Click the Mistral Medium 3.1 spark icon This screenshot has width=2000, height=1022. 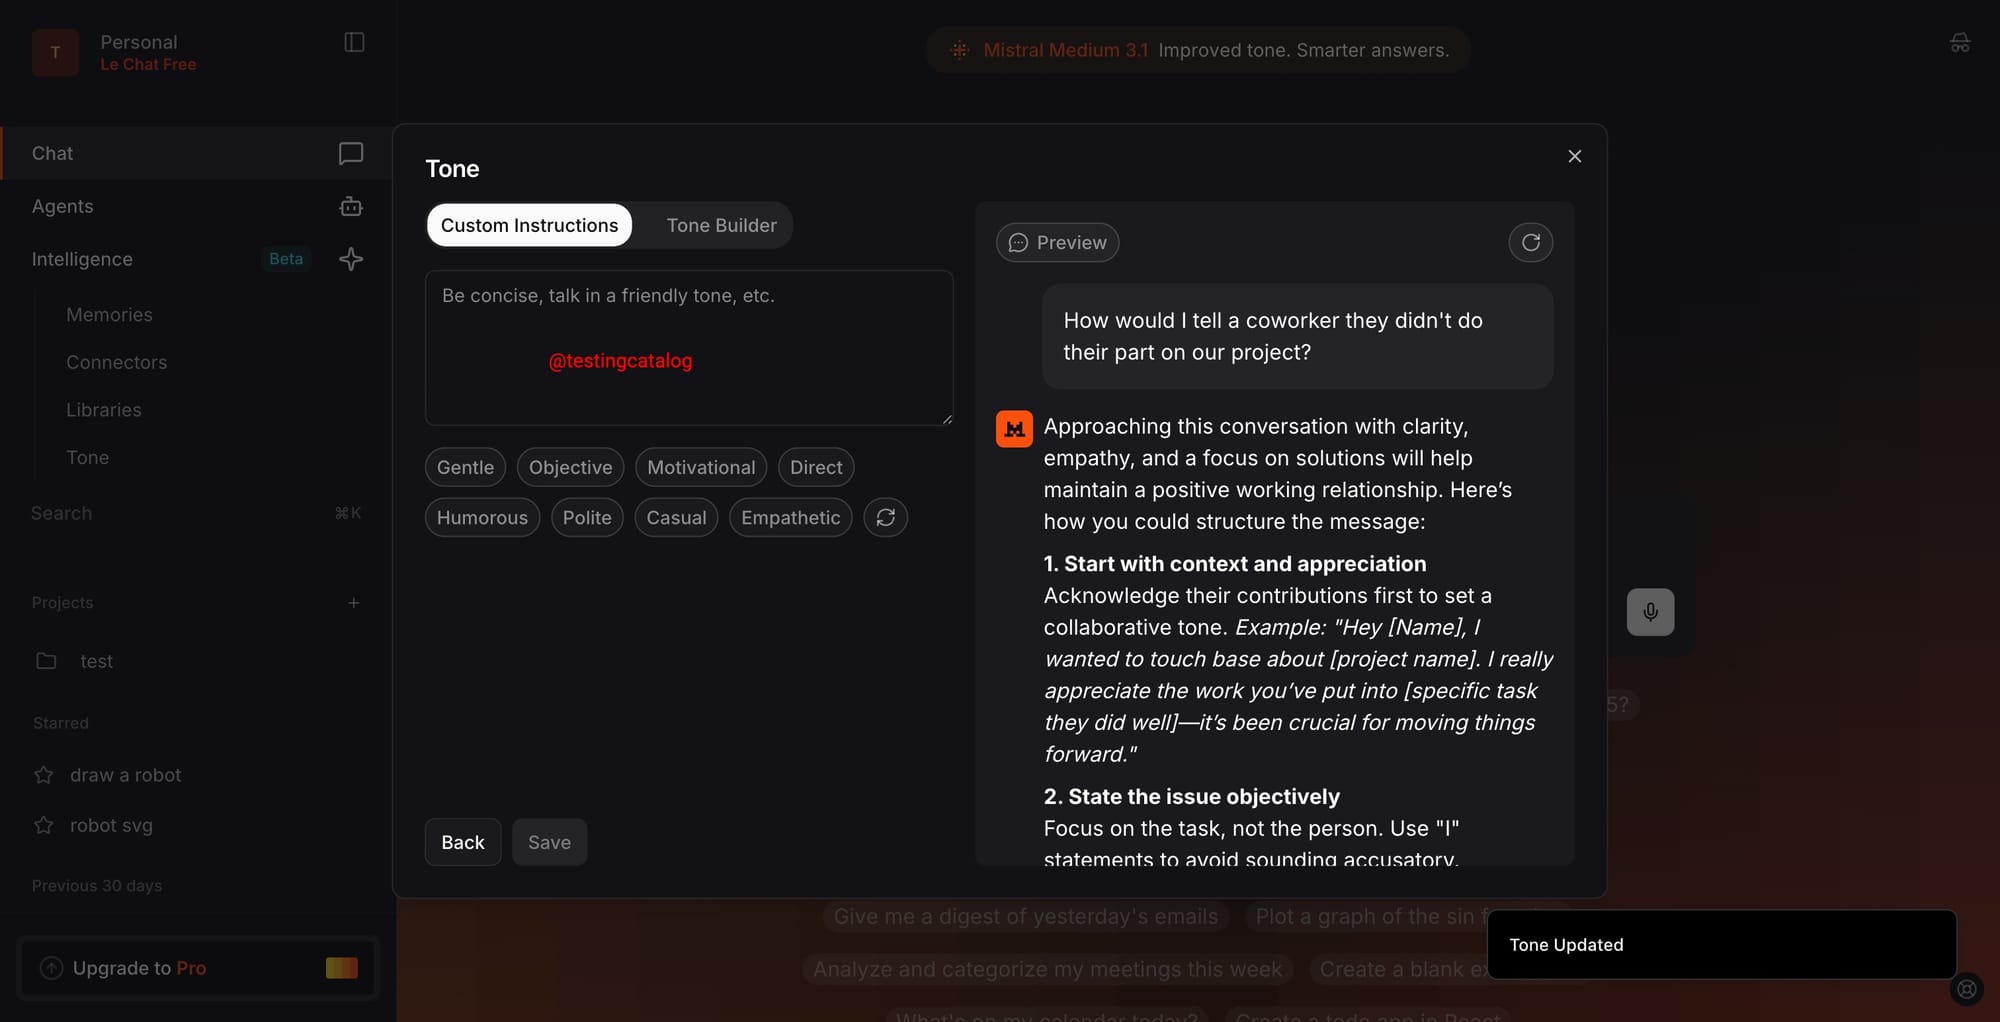(960, 50)
